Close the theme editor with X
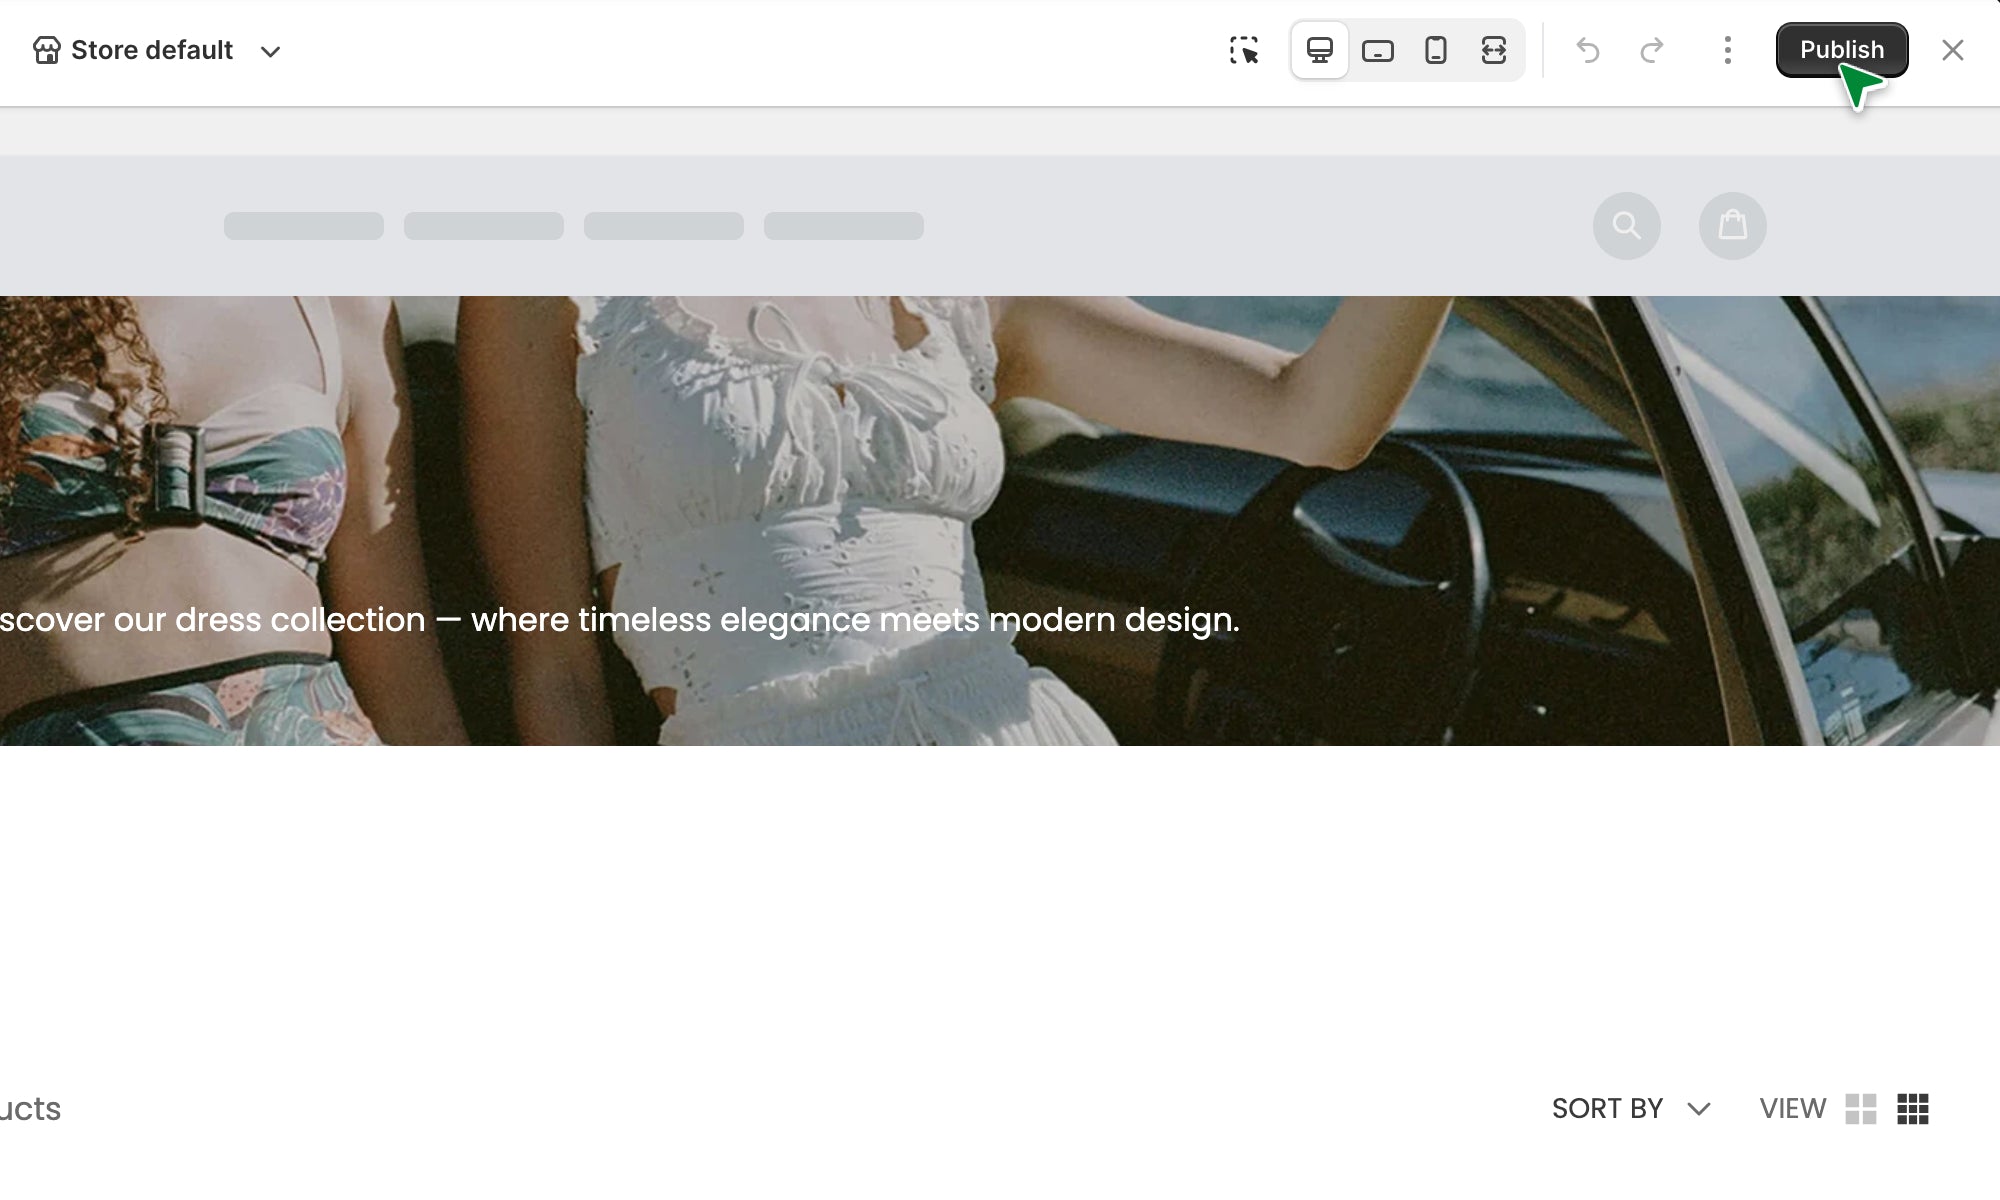The image size is (2000, 1200). 1952,50
